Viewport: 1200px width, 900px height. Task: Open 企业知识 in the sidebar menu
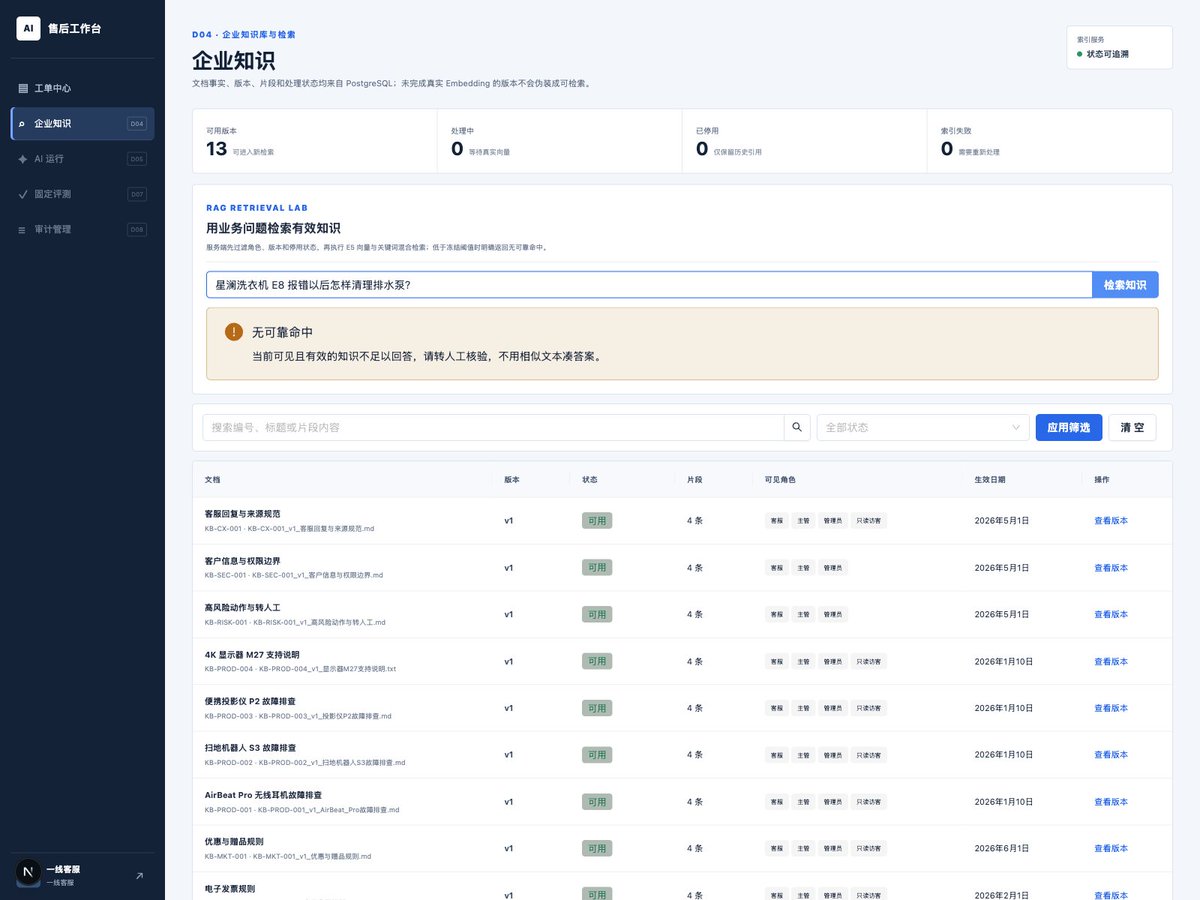(82, 124)
